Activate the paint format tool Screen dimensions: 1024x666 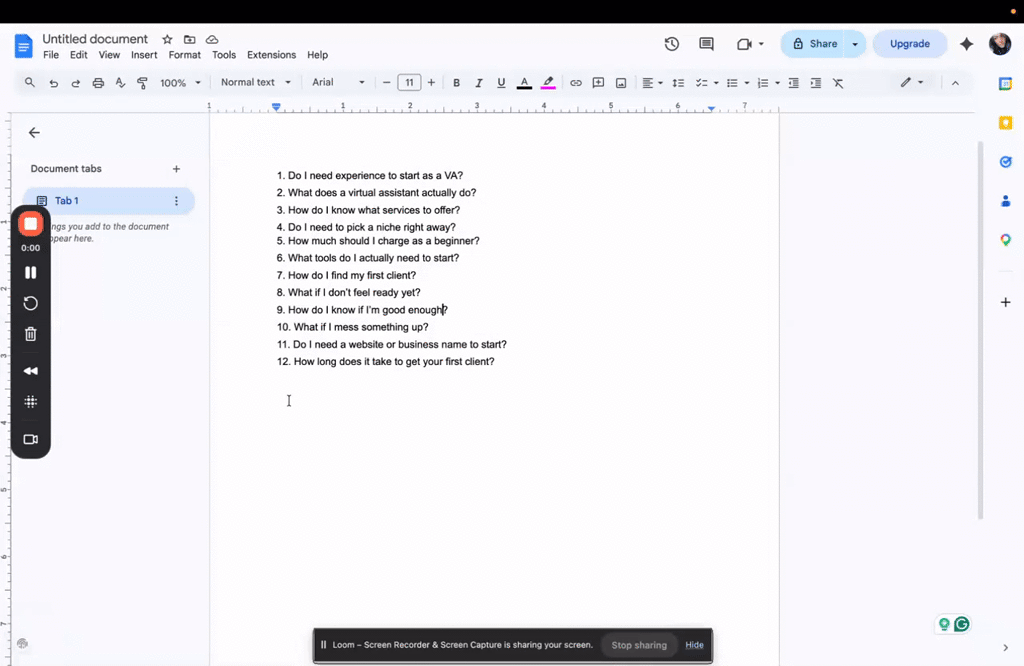(x=142, y=83)
